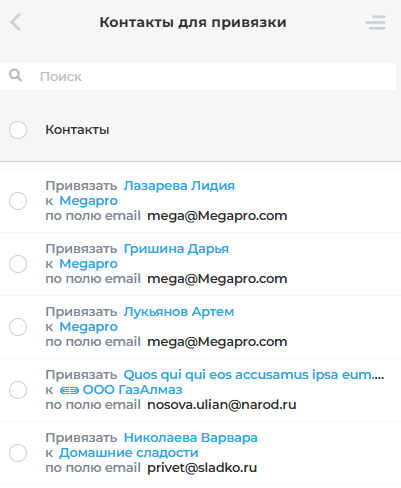The image size is (401, 488).
Task: Open the Megapro company link under Лазарева Лидия
Action: 88,201
